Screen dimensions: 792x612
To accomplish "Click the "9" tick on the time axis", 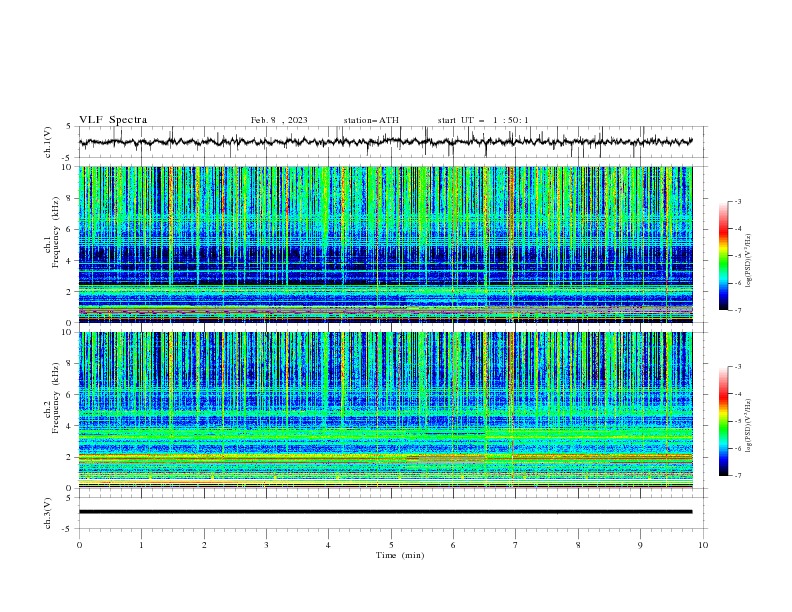I will tap(640, 545).
